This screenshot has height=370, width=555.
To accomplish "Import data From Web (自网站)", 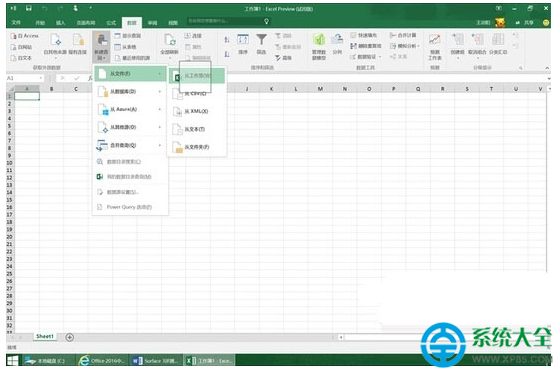I will [21, 47].
